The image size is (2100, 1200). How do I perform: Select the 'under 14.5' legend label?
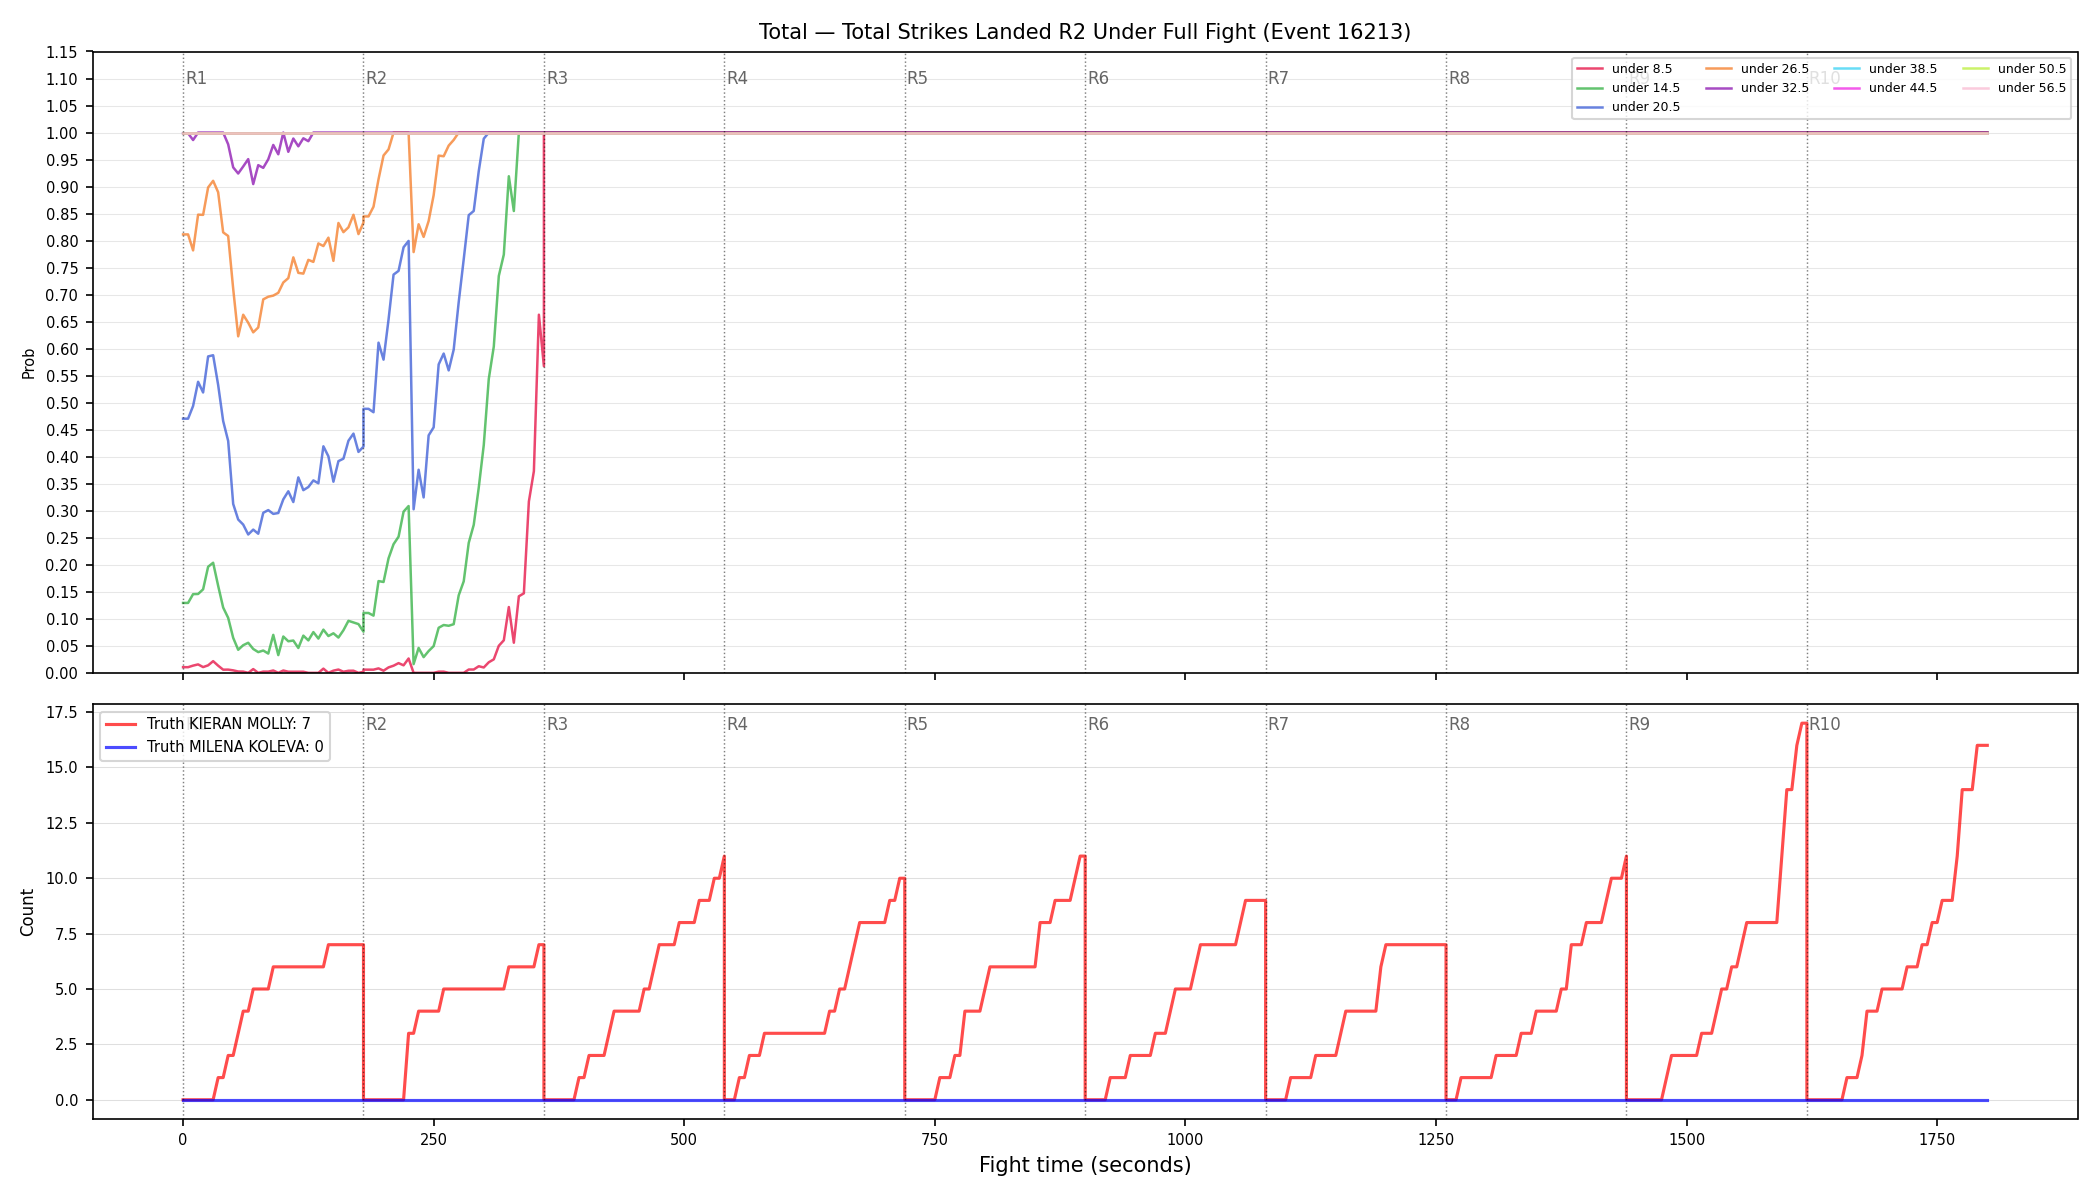tap(1646, 88)
